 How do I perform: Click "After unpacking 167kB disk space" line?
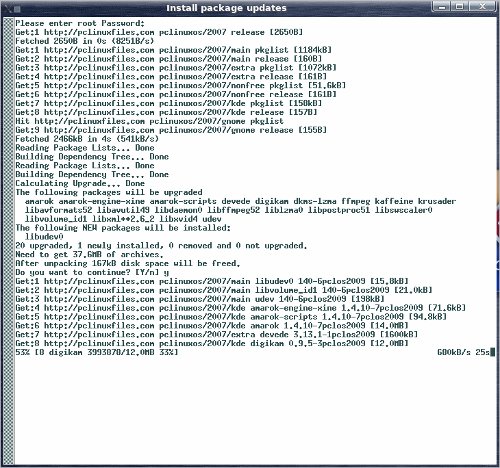click(x=128, y=263)
